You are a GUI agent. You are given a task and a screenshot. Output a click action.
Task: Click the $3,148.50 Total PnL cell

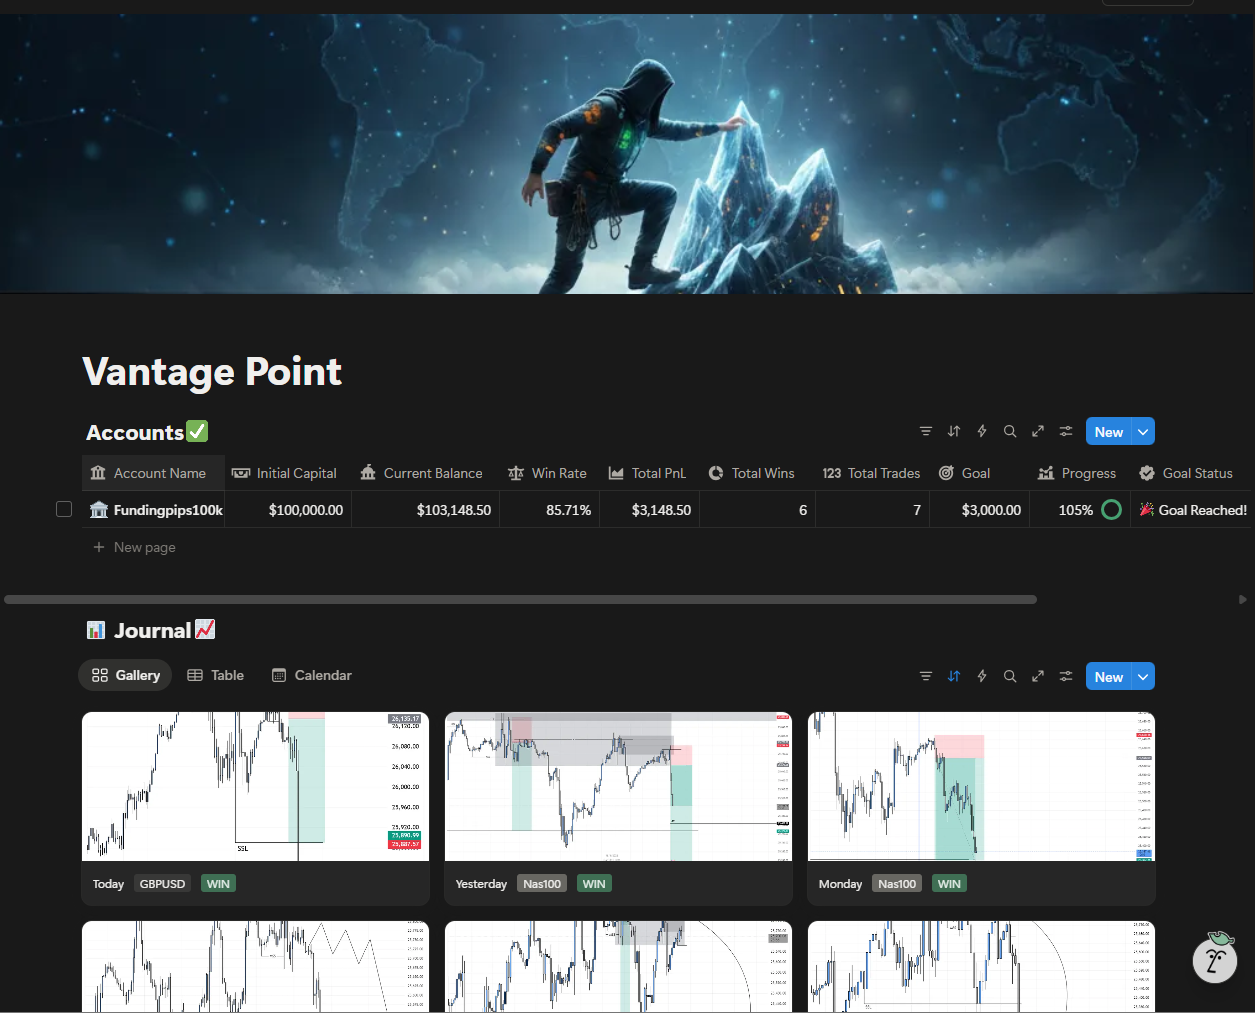pos(649,510)
